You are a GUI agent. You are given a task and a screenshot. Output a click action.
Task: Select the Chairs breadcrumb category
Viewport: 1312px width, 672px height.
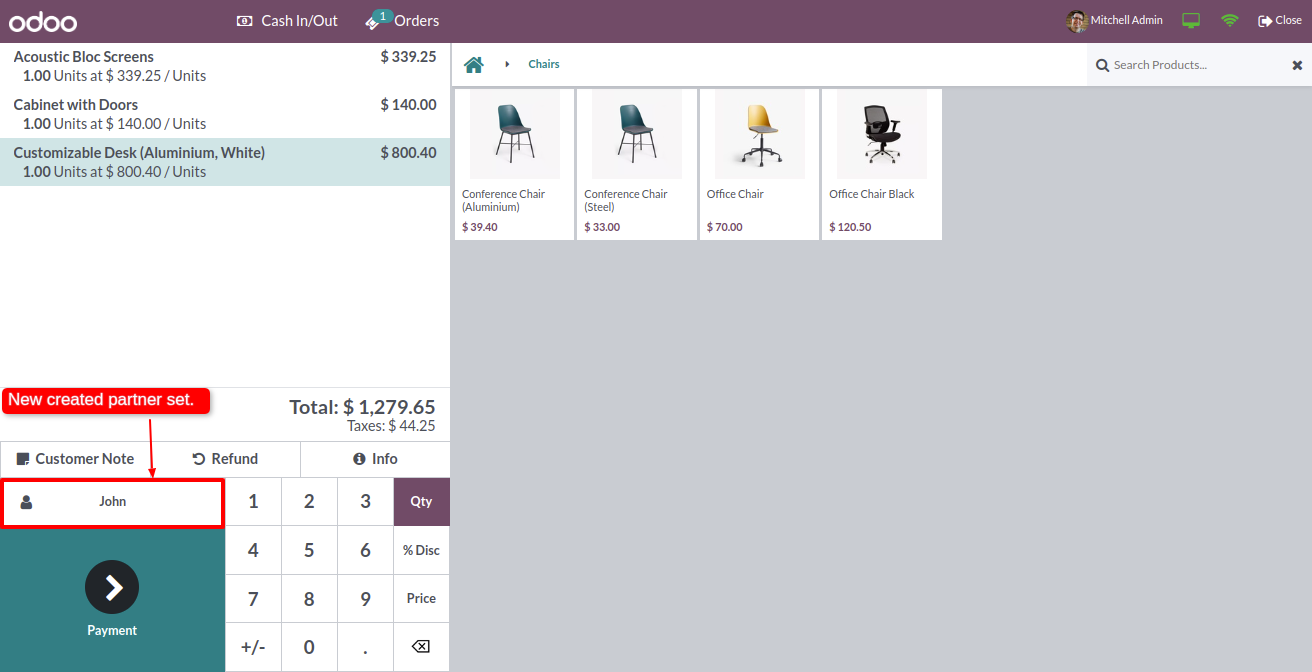pos(544,64)
